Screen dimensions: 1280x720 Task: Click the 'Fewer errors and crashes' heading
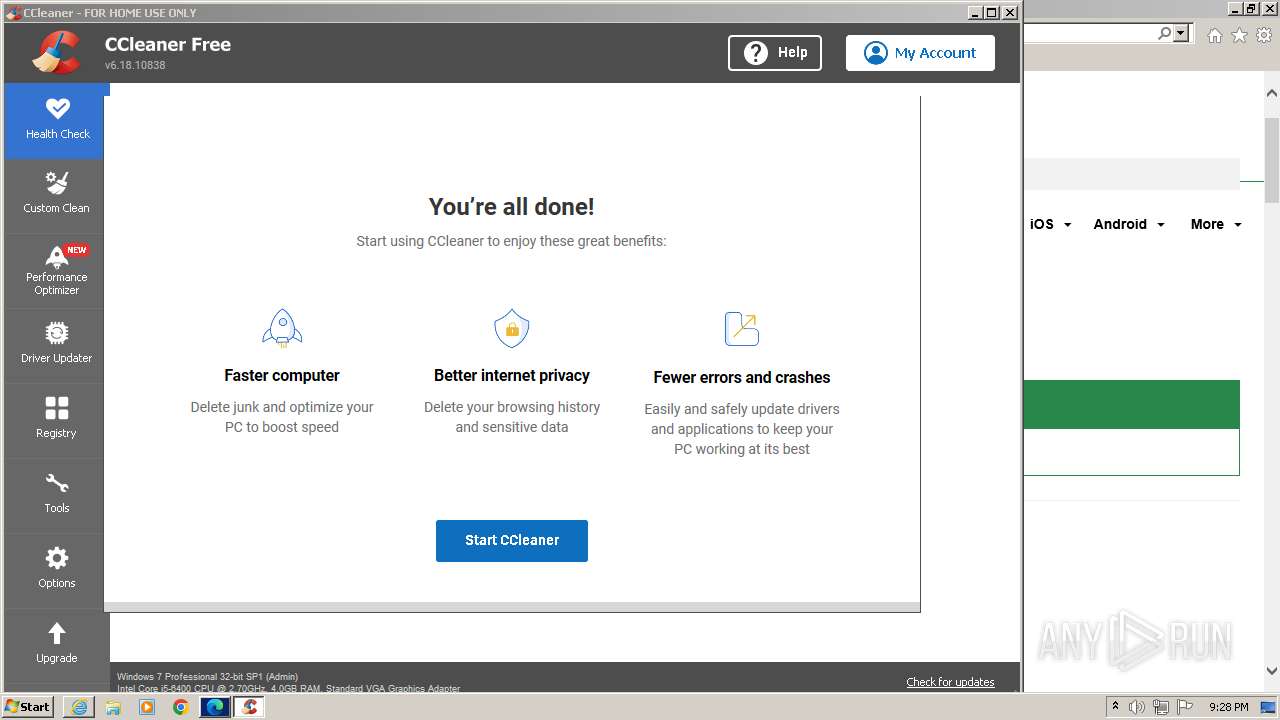[742, 378]
